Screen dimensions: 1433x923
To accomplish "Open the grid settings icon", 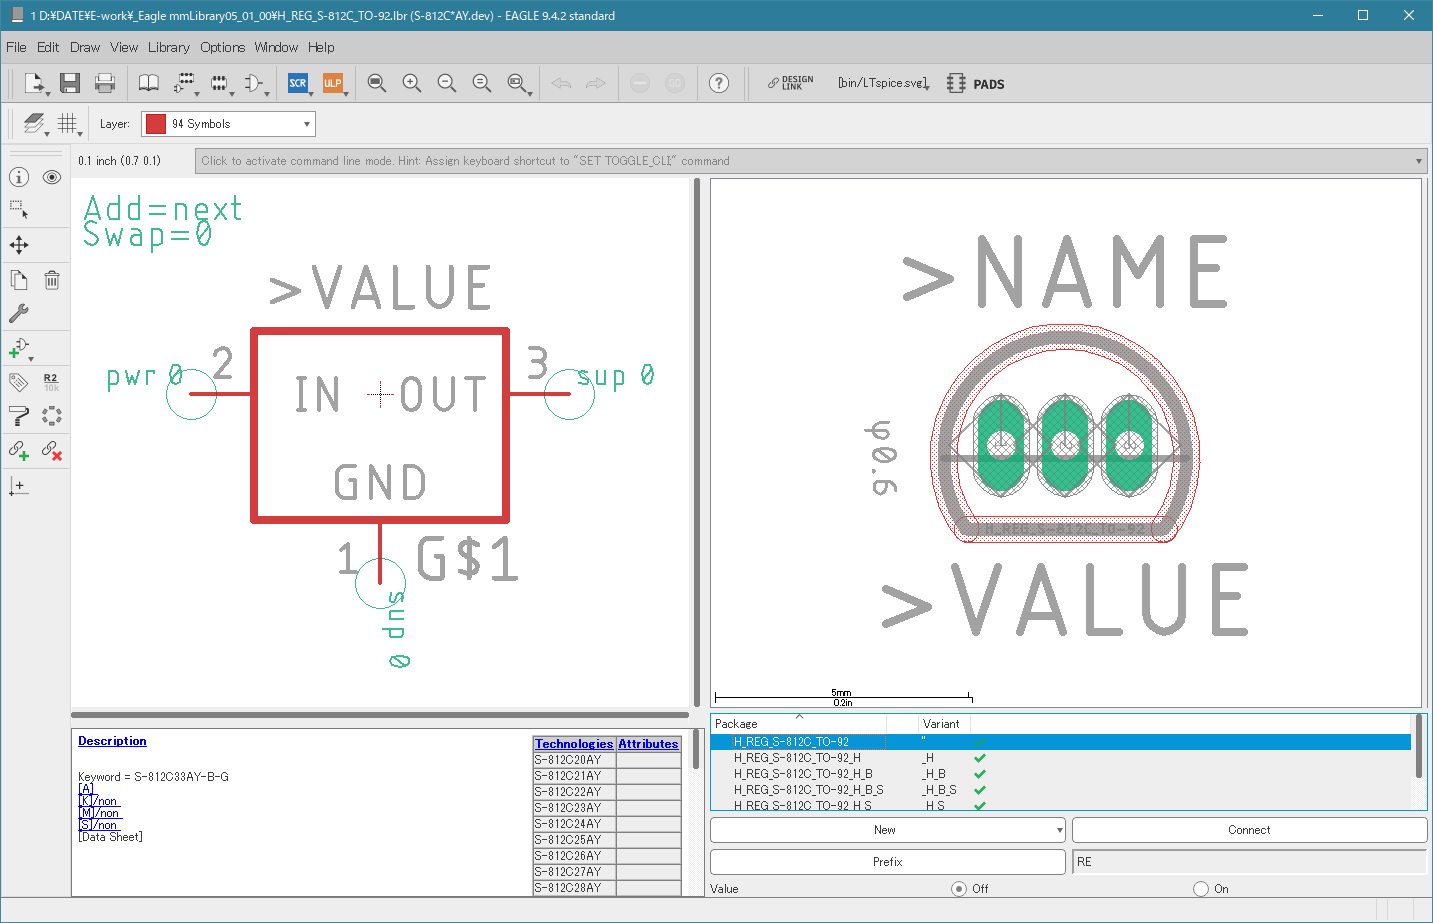I will 68,124.
